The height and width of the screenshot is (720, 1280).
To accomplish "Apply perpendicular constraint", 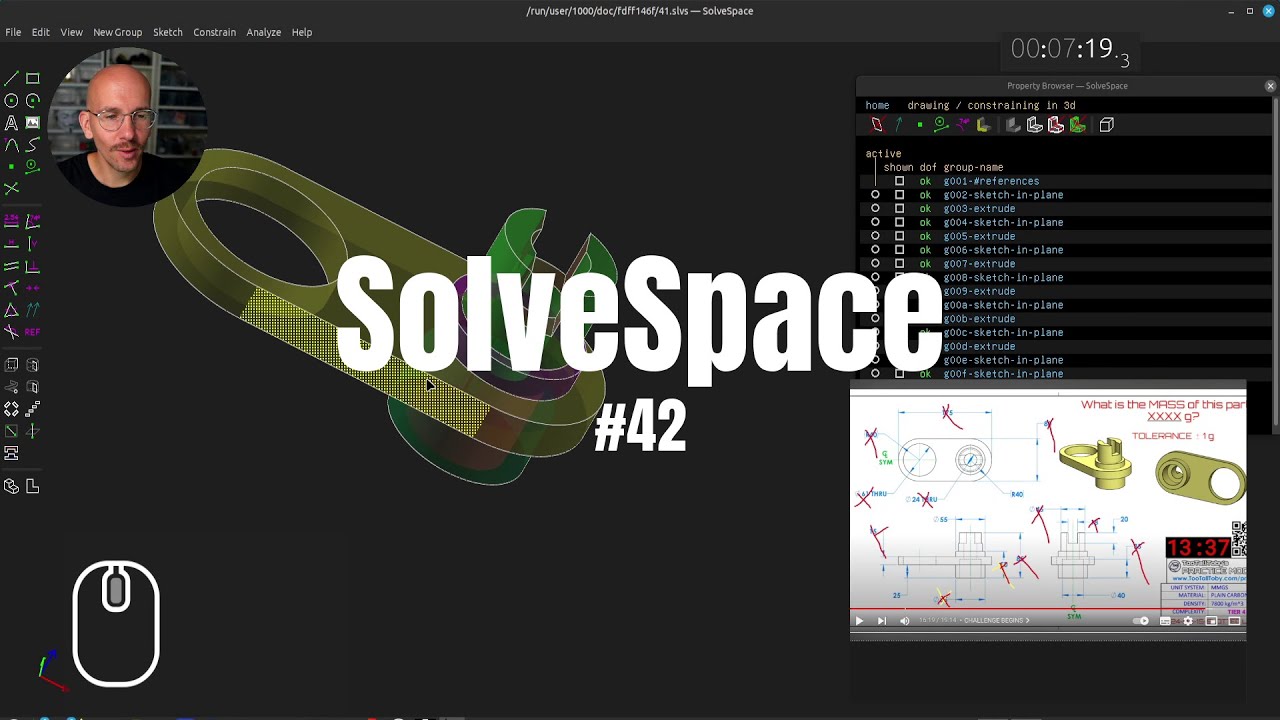I will tap(33, 265).
